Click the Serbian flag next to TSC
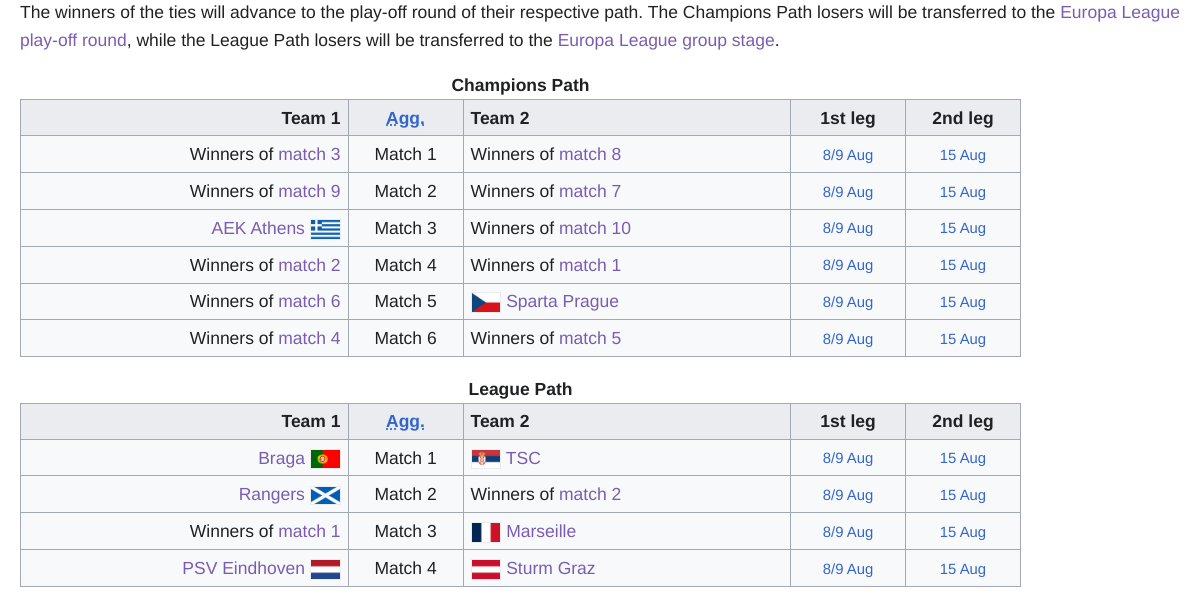Image resolution: width=1192 pixels, height=601 pixels. coord(486,459)
